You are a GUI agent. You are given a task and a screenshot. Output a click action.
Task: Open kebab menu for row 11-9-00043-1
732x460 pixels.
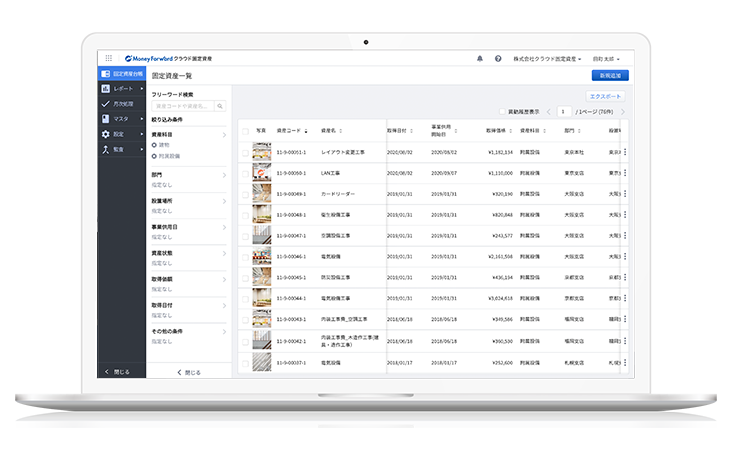point(625,319)
